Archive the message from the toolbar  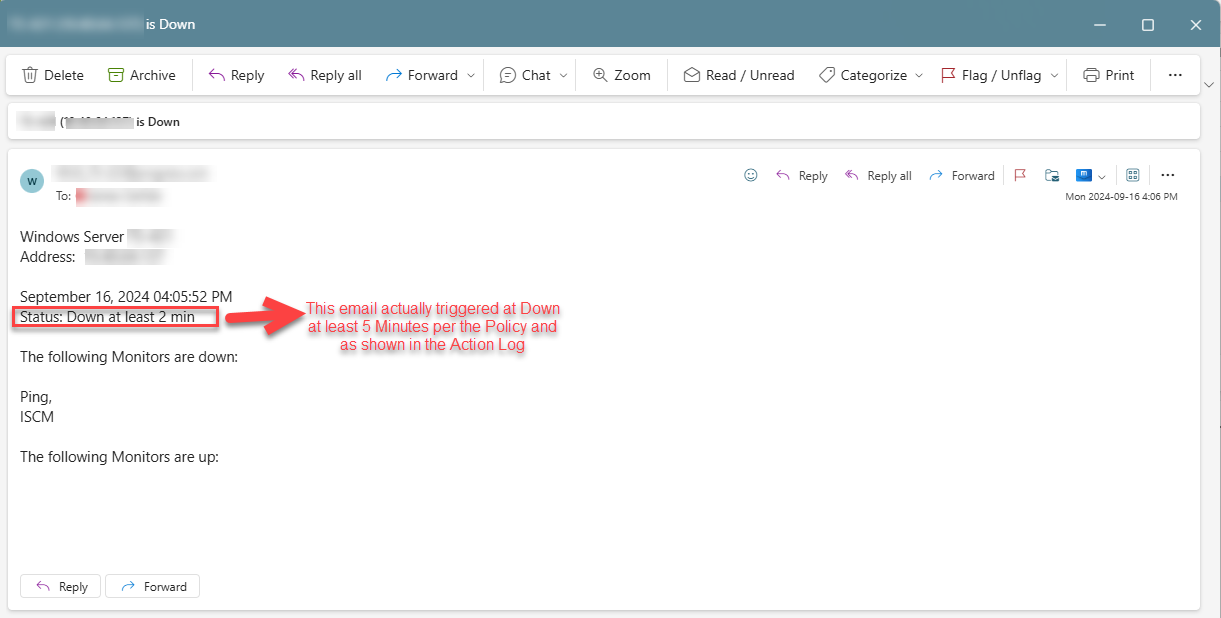(x=142, y=75)
